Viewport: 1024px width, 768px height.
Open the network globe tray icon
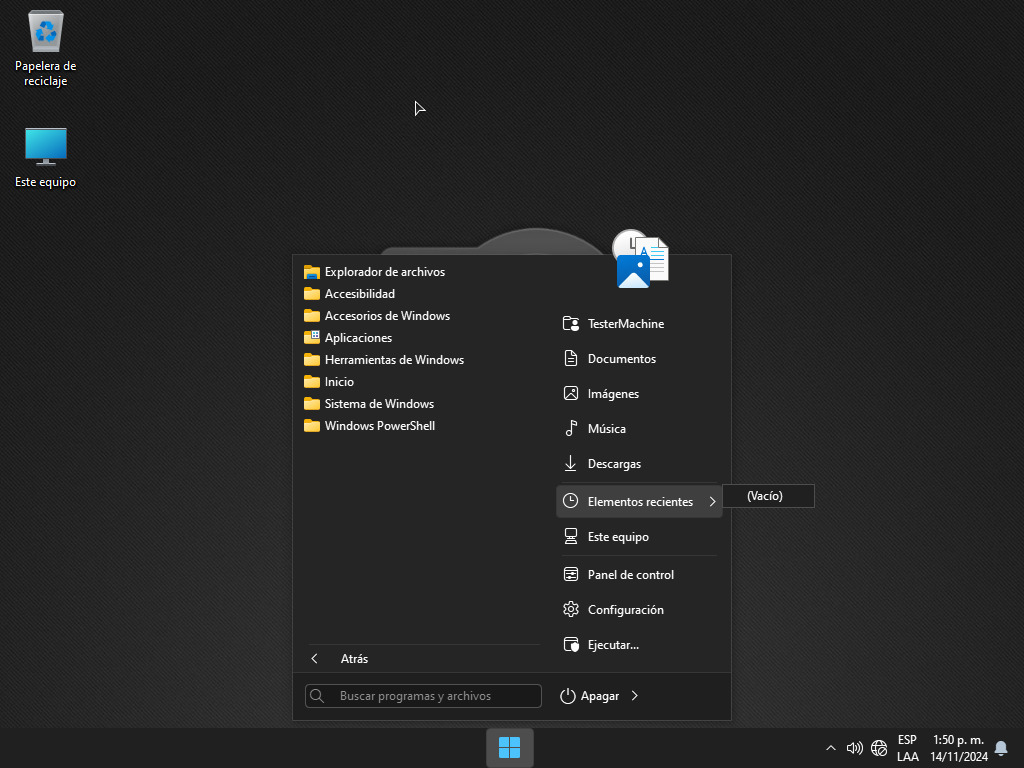(879, 748)
